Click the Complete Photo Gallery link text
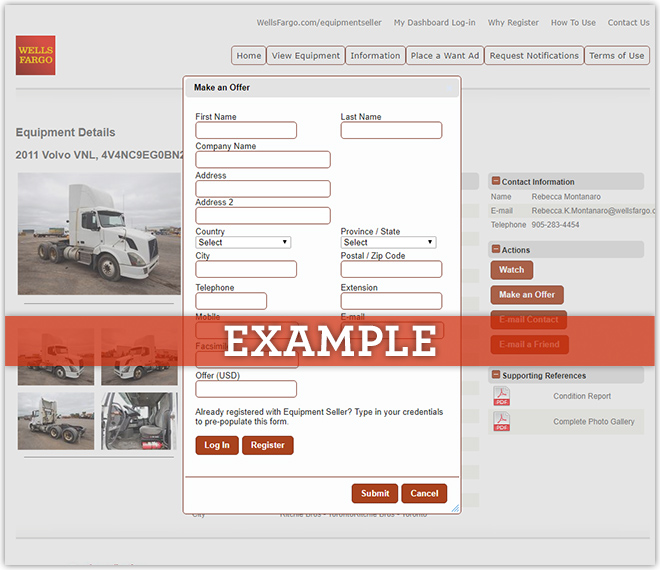Viewport: 660px width, 570px height. [x=593, y=421]
